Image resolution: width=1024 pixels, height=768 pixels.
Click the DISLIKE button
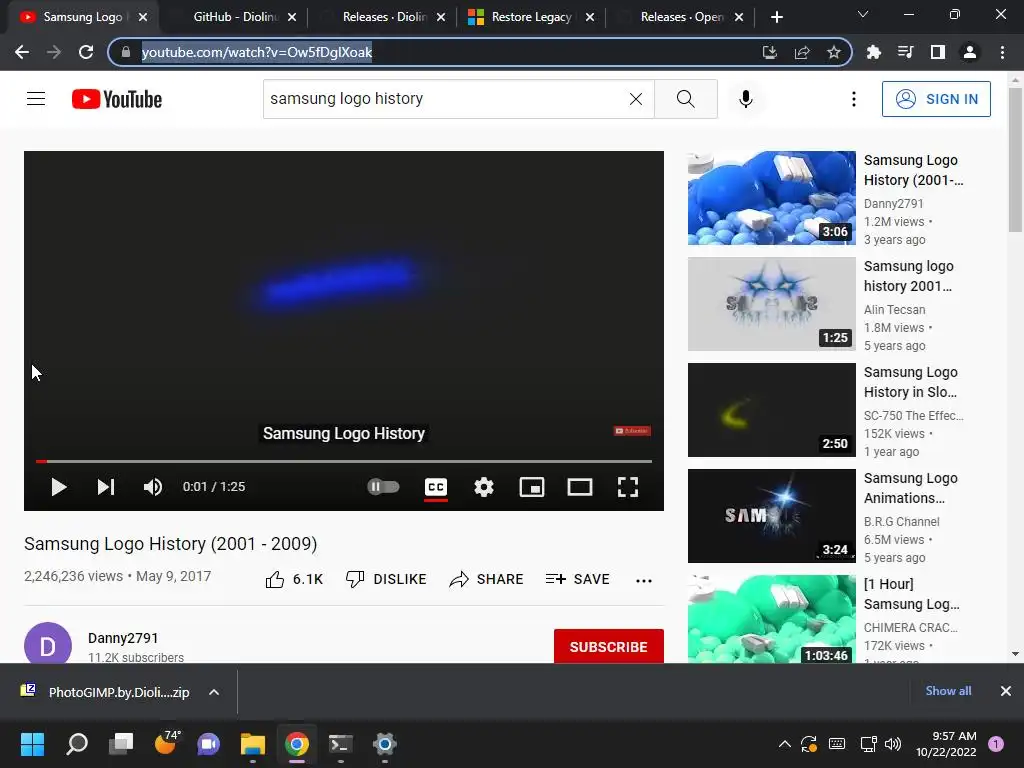386,579
